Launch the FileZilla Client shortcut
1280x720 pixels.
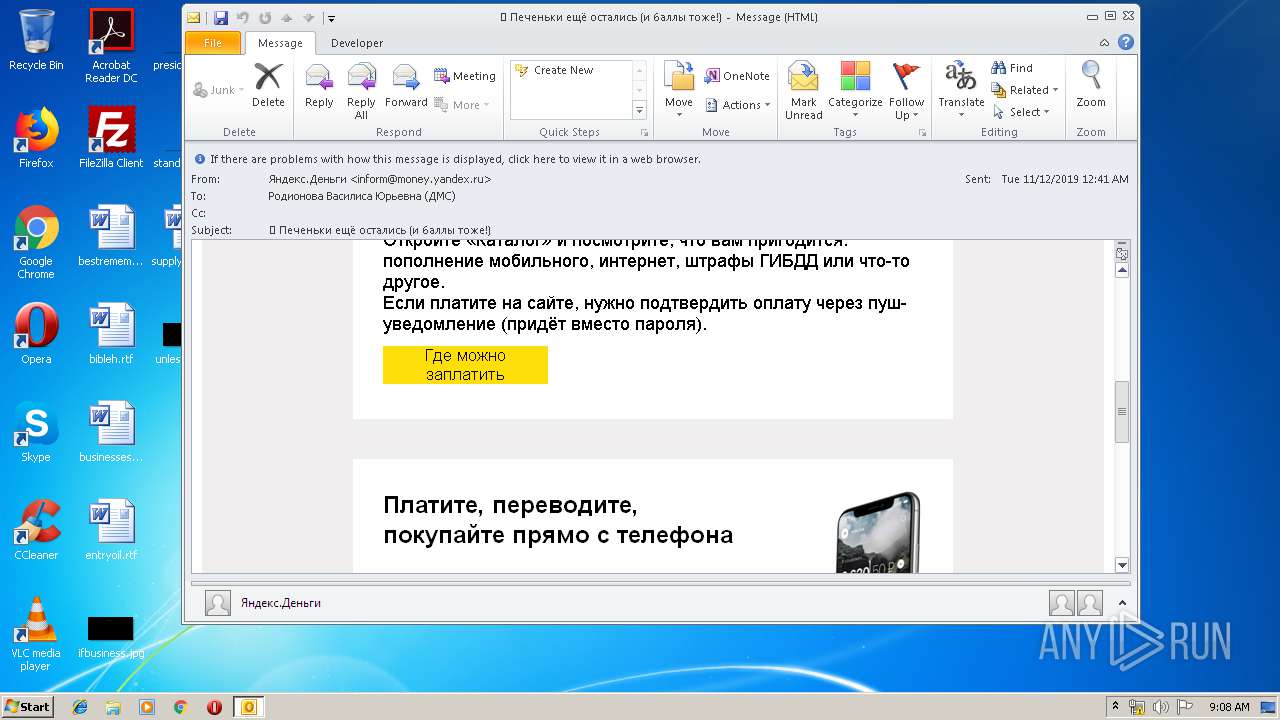pyautogui.click(x=111, y=137)
